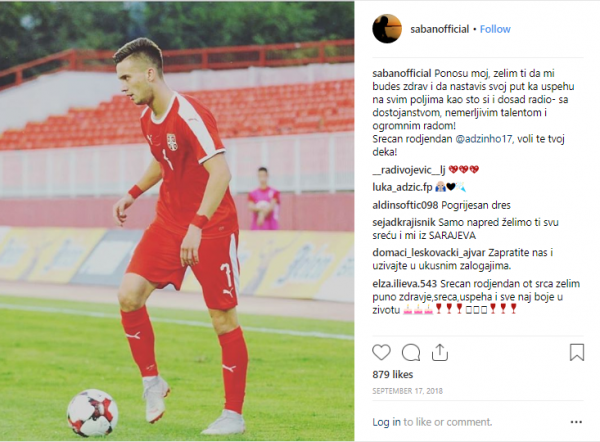
Task: Click the football player photo
Action: [x=177, y=222]
